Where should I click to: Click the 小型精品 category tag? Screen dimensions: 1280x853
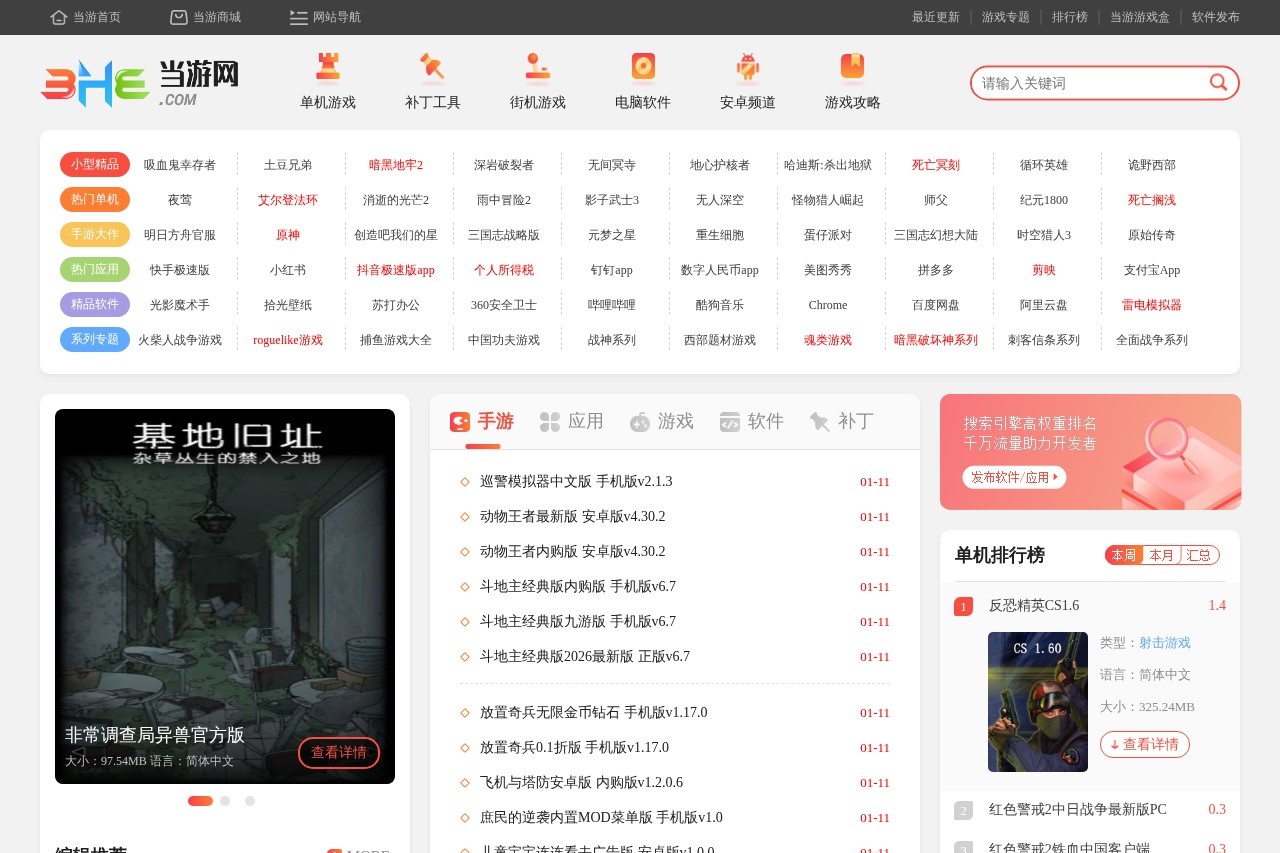point(95,164)
